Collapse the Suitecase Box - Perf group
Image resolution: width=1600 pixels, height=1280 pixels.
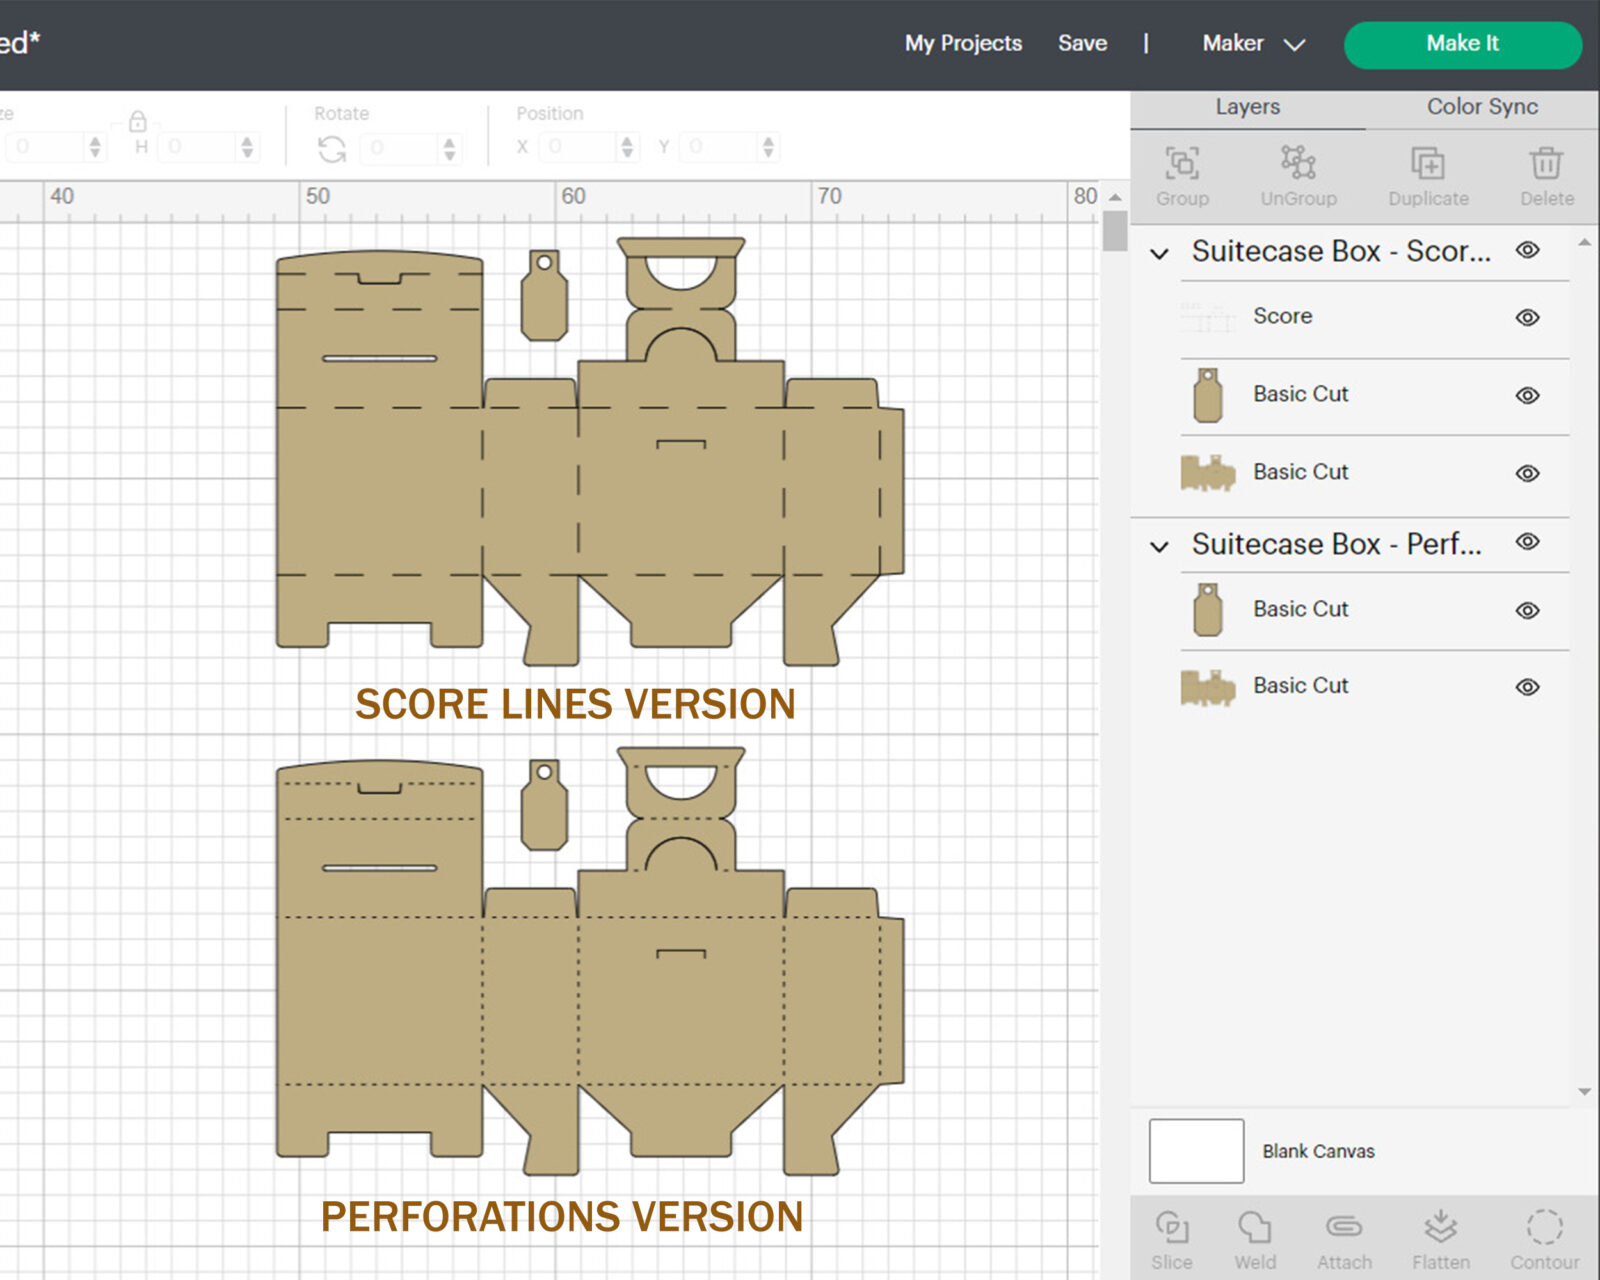coord(1159,547)
